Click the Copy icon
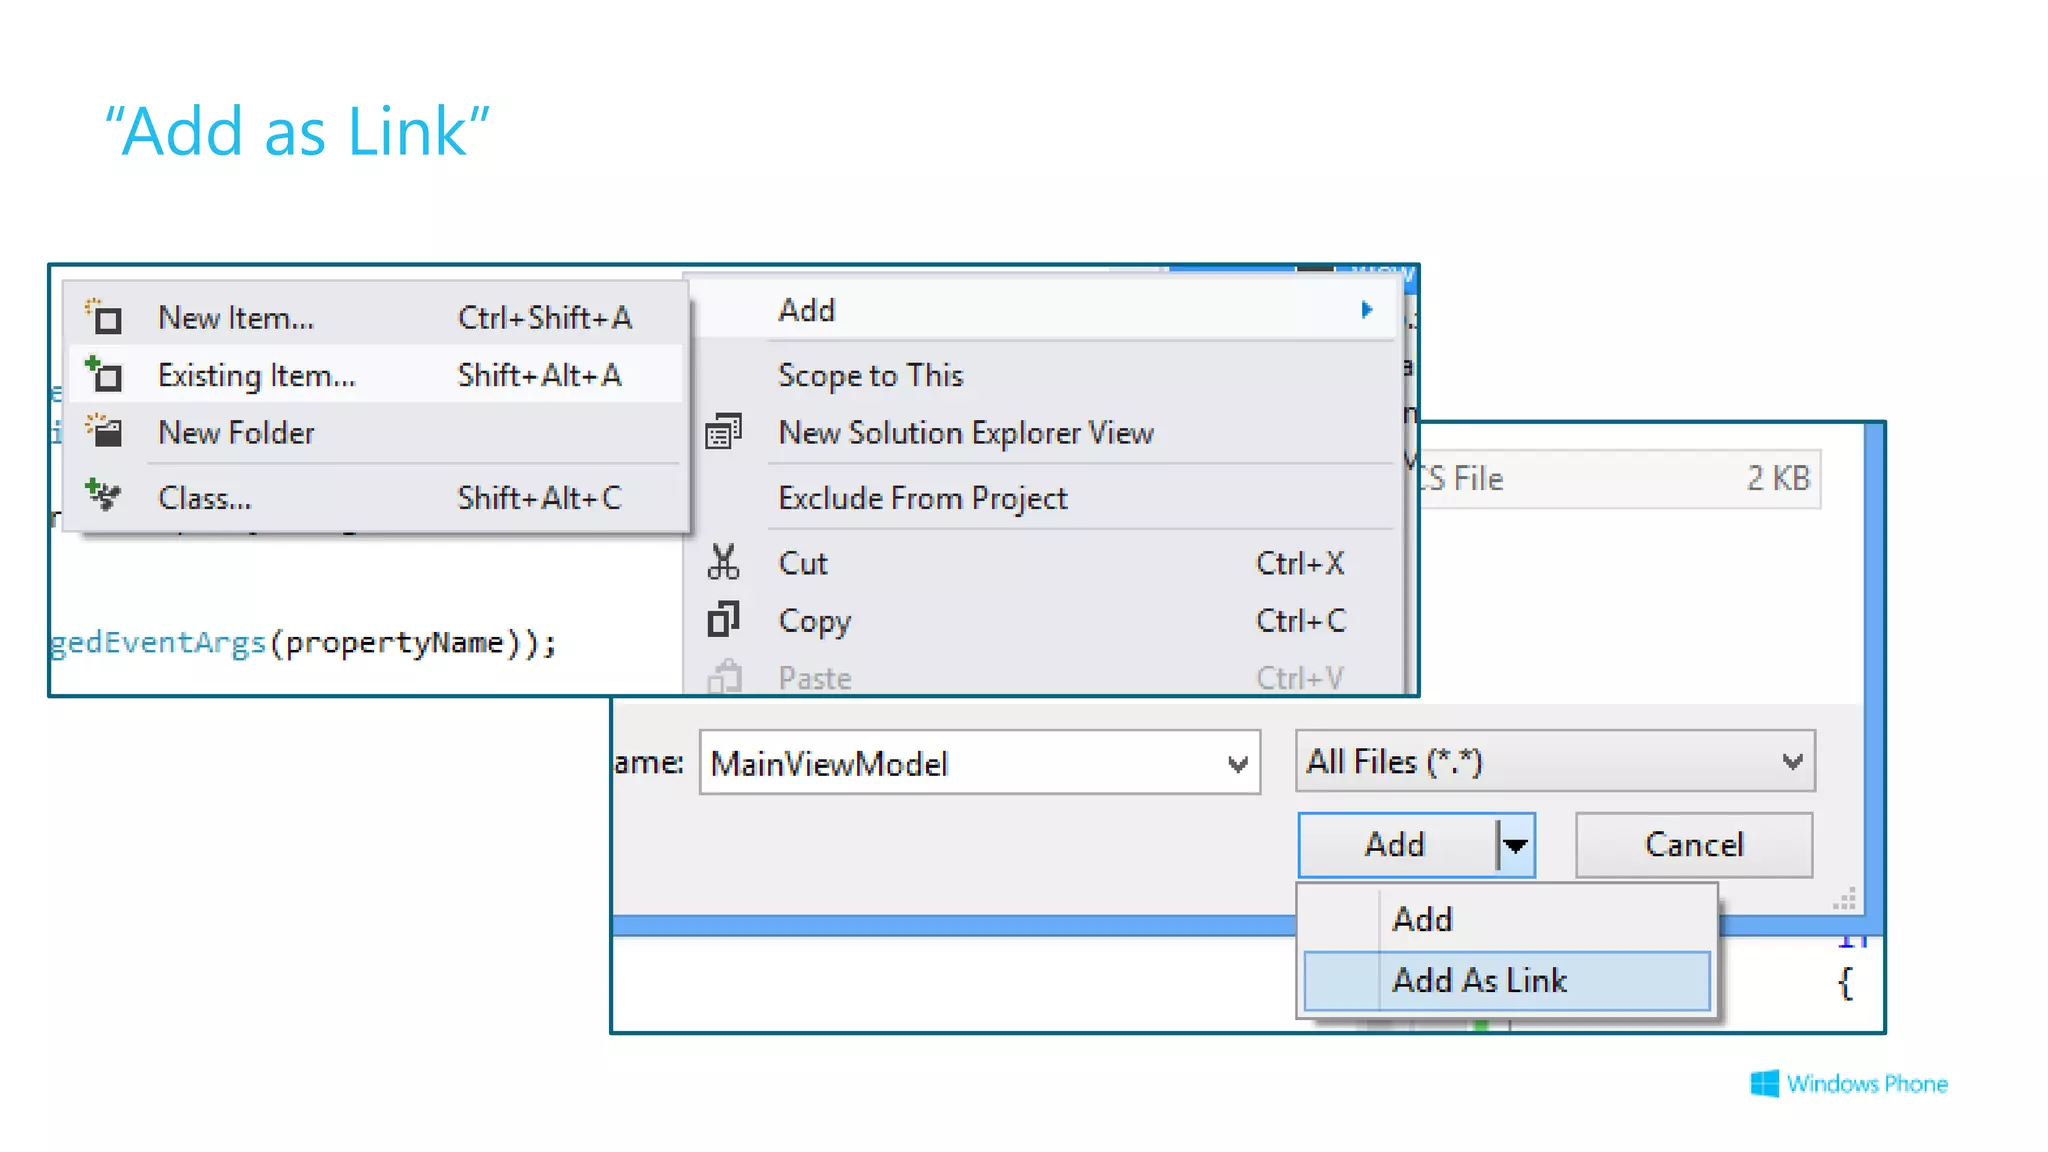The width and height of the screenshot is (2048, 1152). (723, 620)
